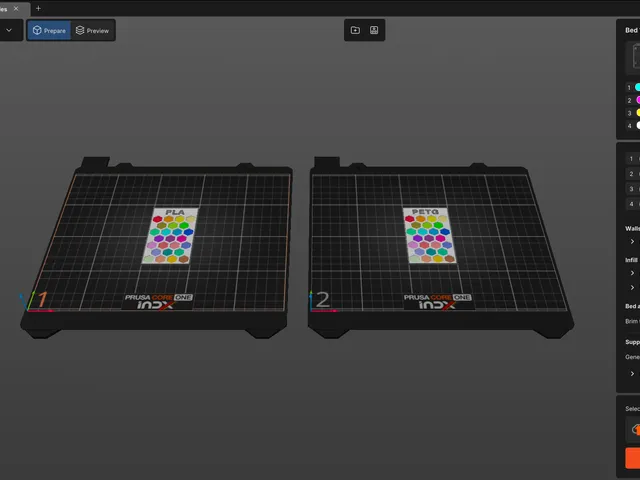Pick the yellow filament swatch in slot 3
This screenshot has height=480, width=640.
(x=638, y=113)
